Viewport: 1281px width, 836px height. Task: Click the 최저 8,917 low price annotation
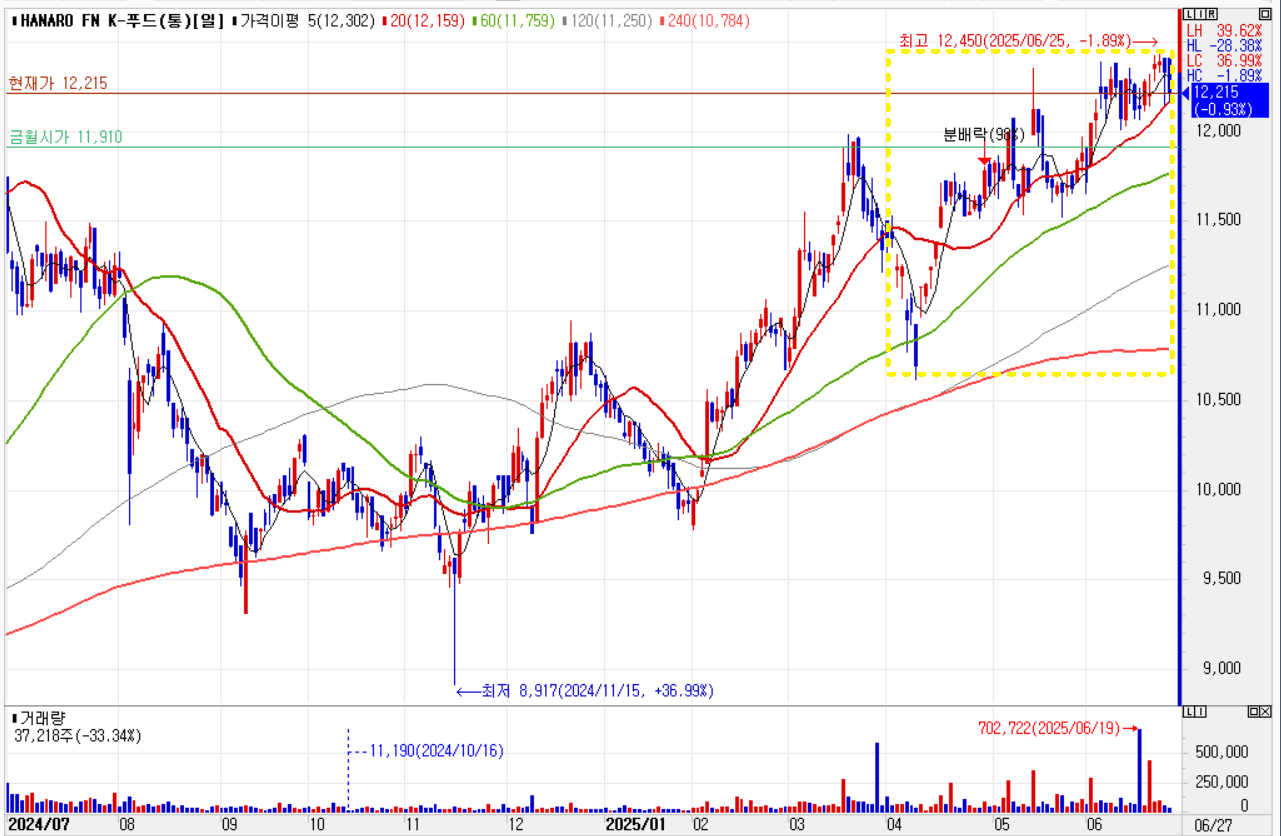pos(590,691)
